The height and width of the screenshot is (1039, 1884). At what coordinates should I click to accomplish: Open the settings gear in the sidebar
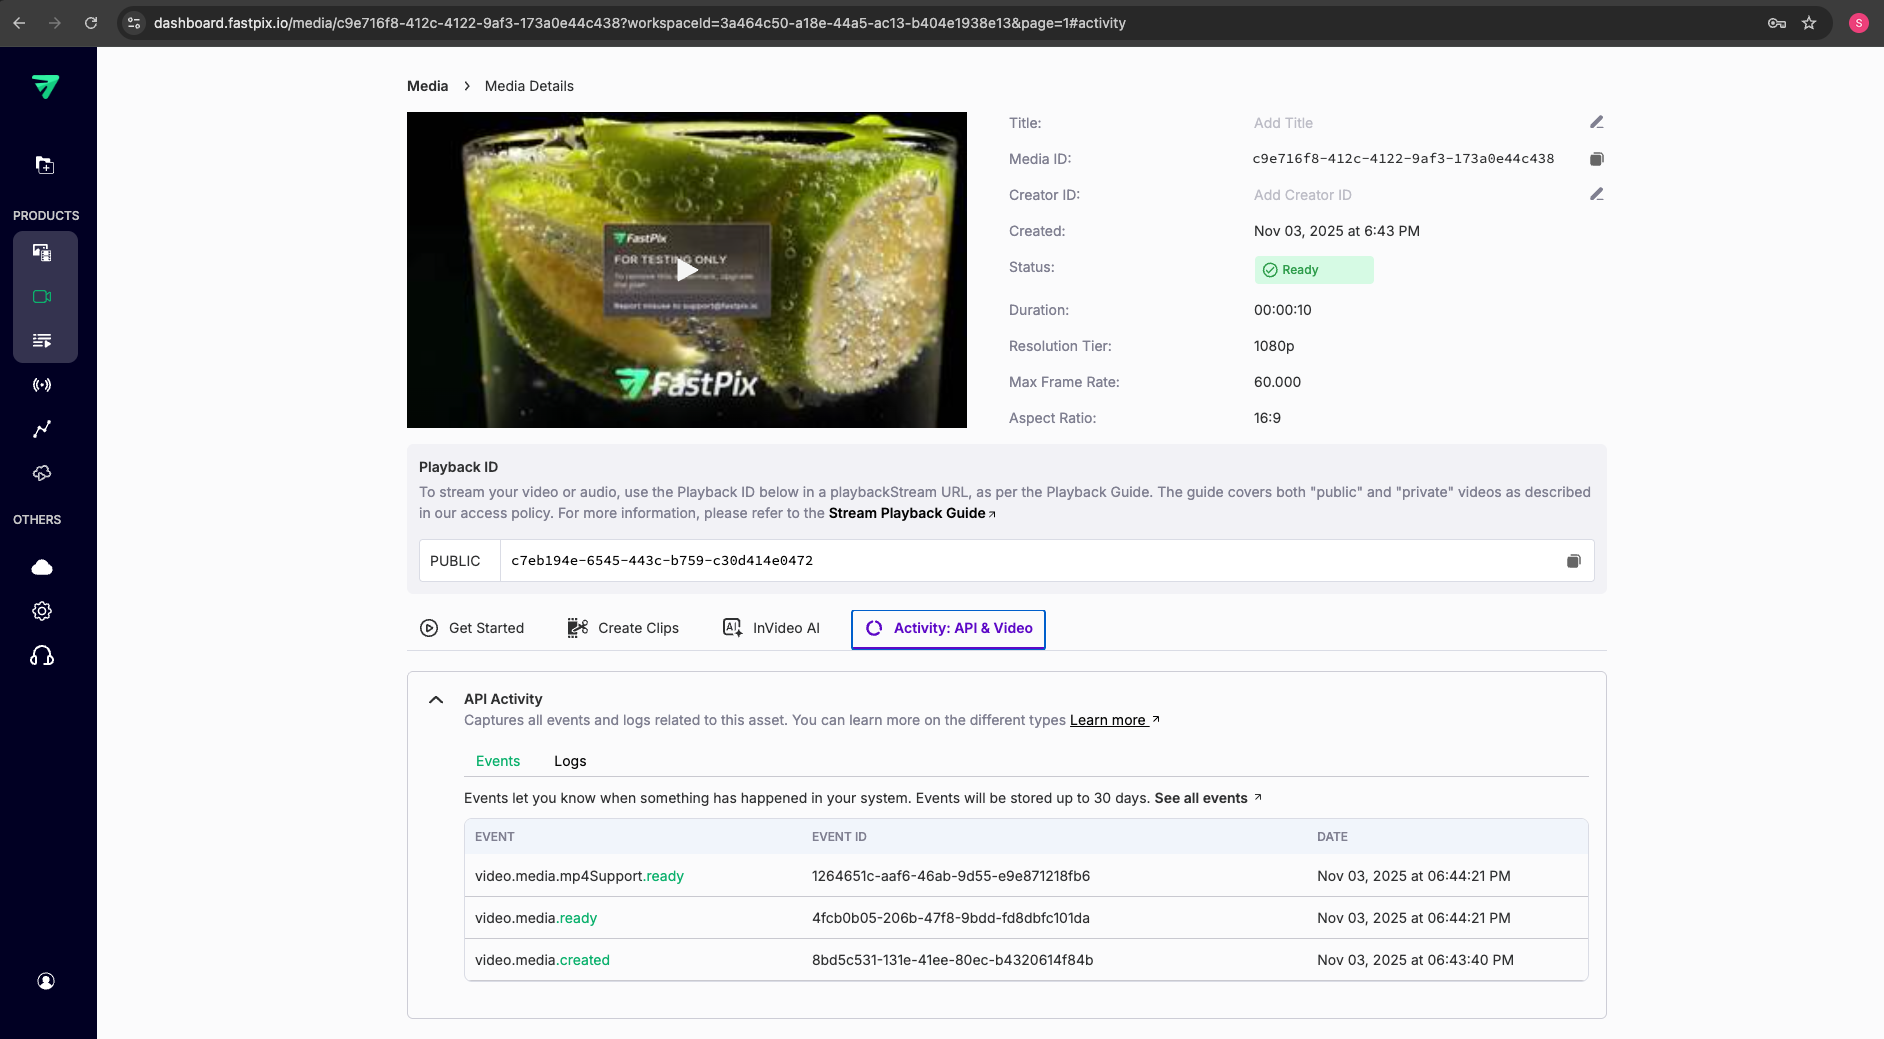[x=42, y=611]
